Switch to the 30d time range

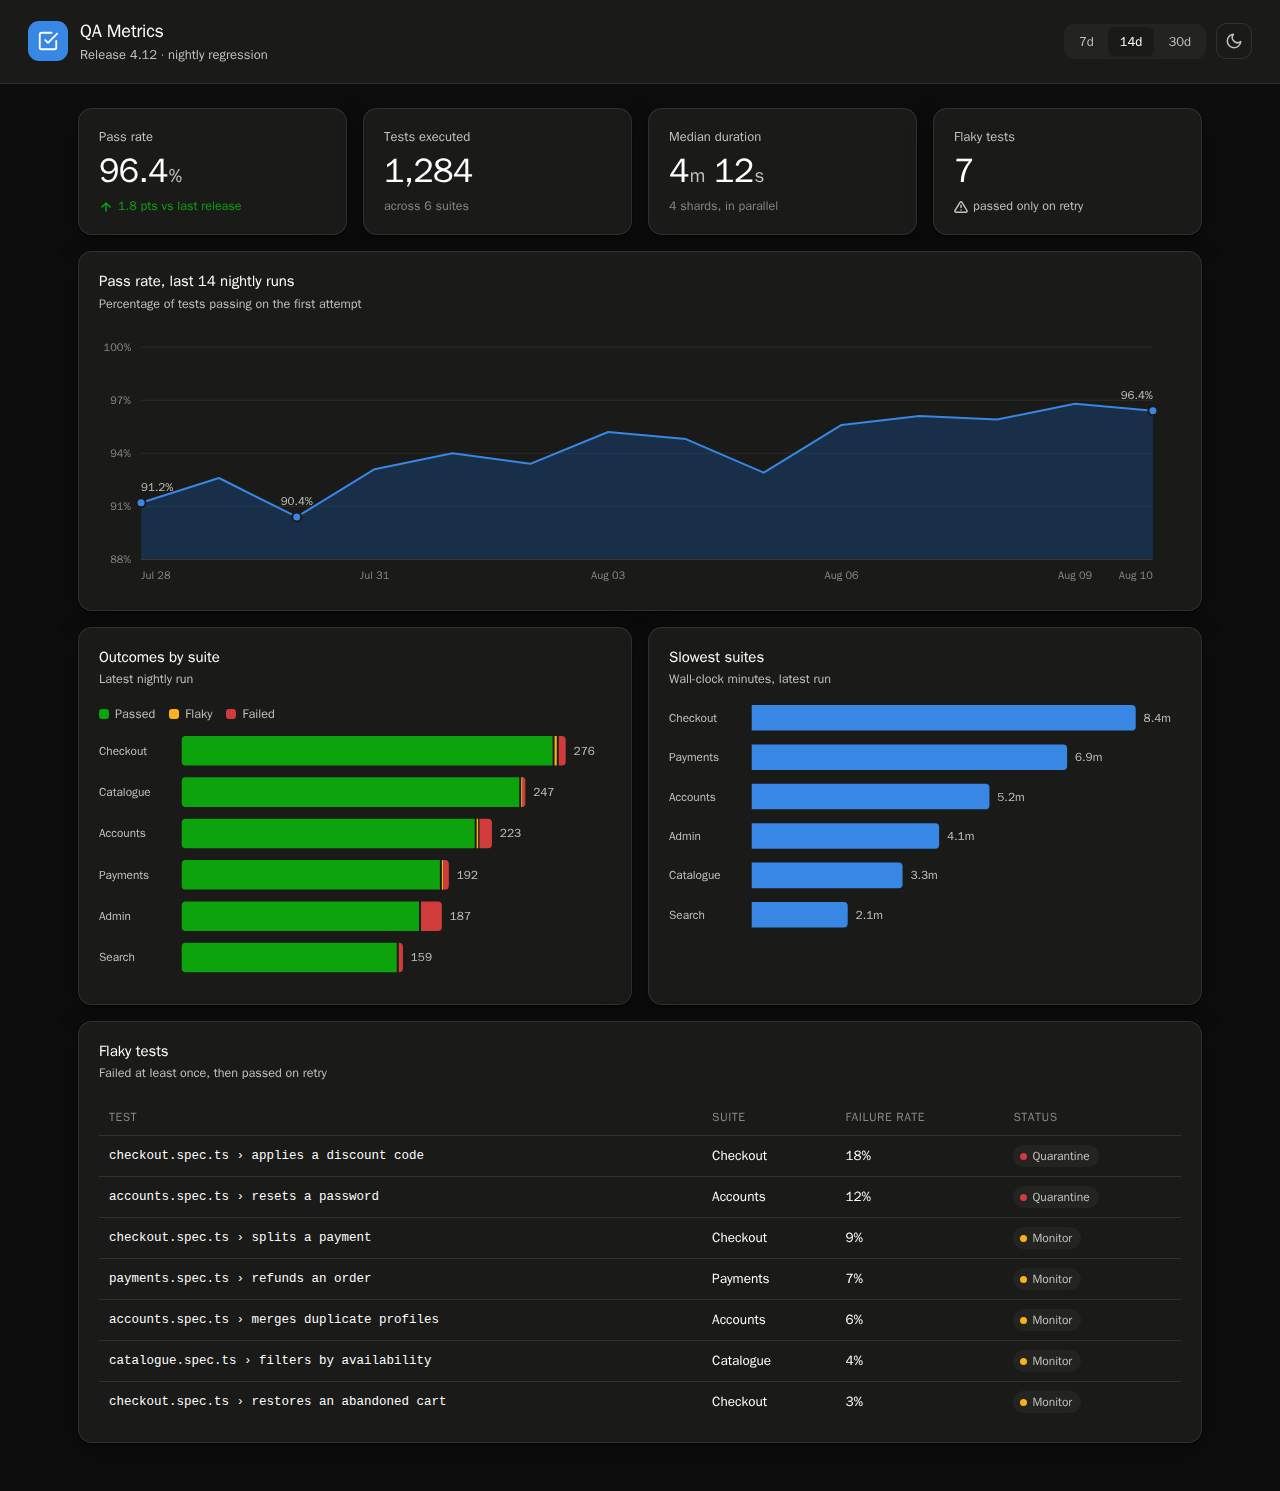click(1180, 41)
